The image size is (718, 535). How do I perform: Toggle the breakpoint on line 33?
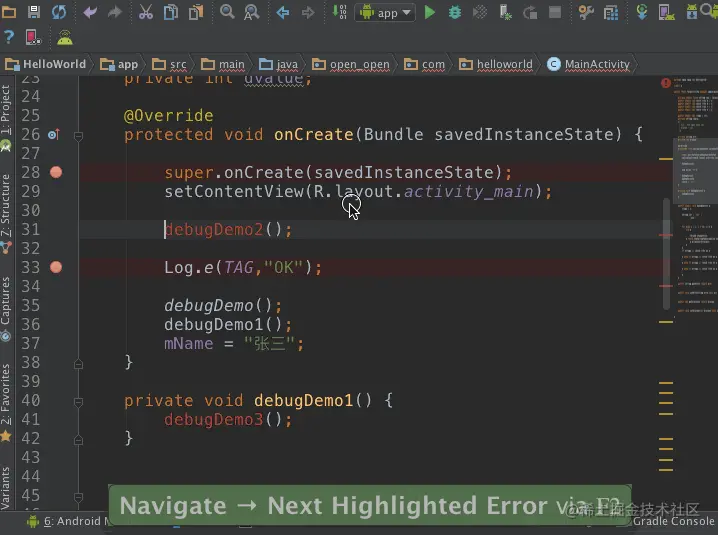click(56, 267)
